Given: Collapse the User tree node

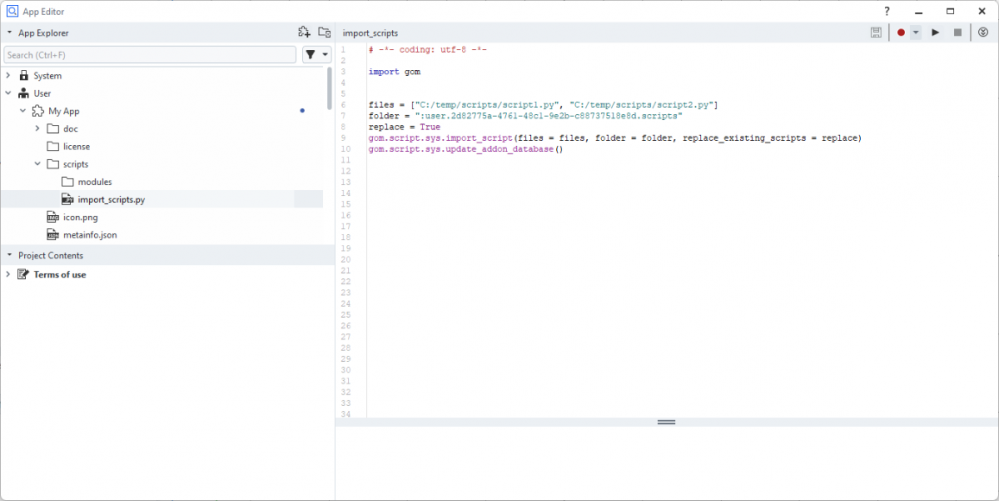Looking at the screenshot, I should [x=9, y=93].
